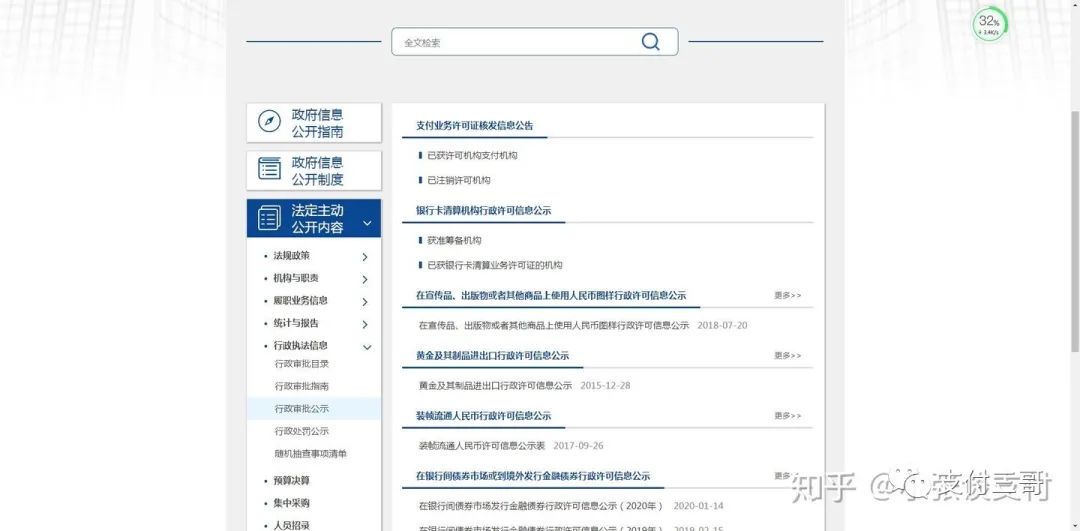Focus the 全文检索 search field
This screenshot has width=1080, height=531.
534,42
